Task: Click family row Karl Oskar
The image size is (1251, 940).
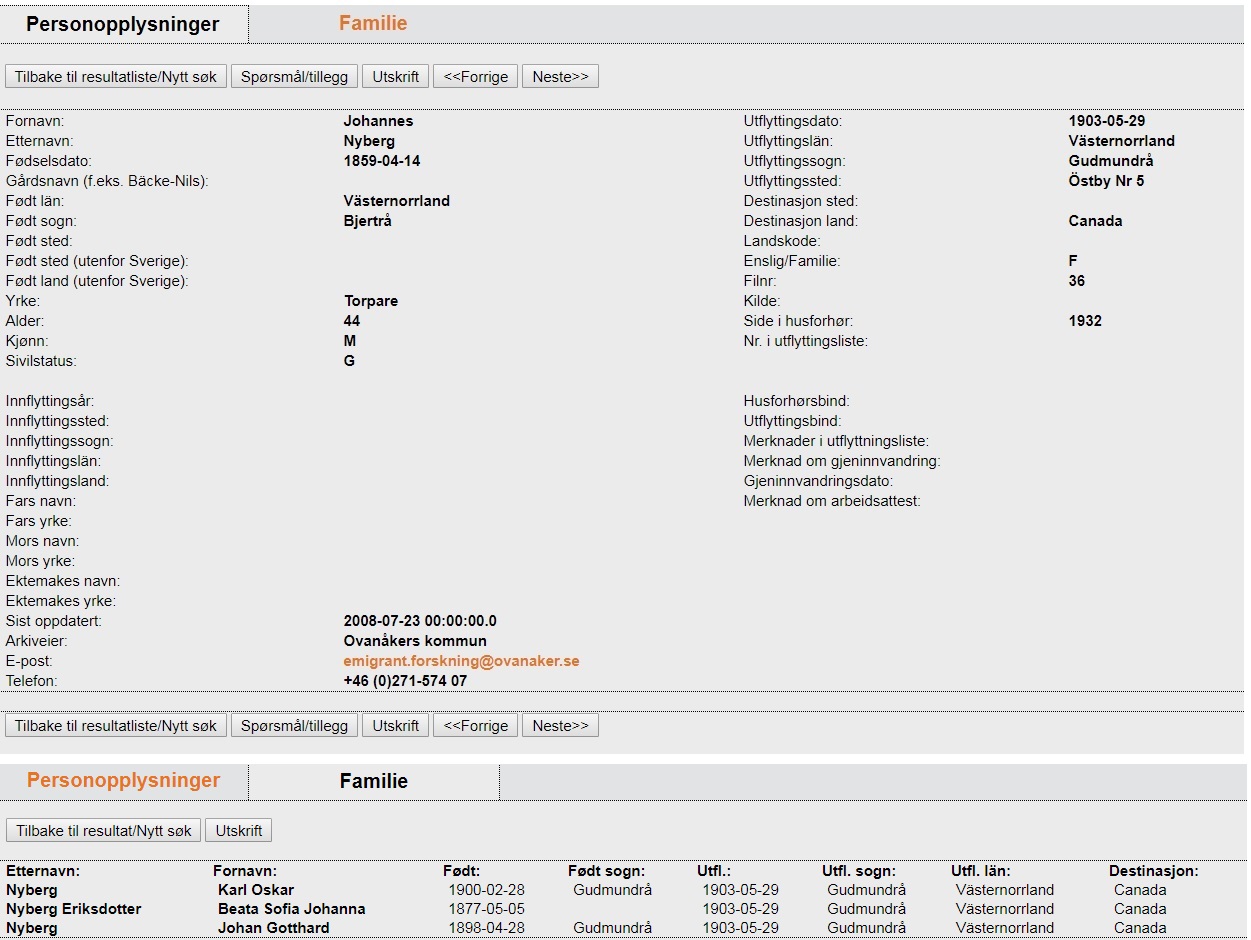Action: click(x=256, y=890)
